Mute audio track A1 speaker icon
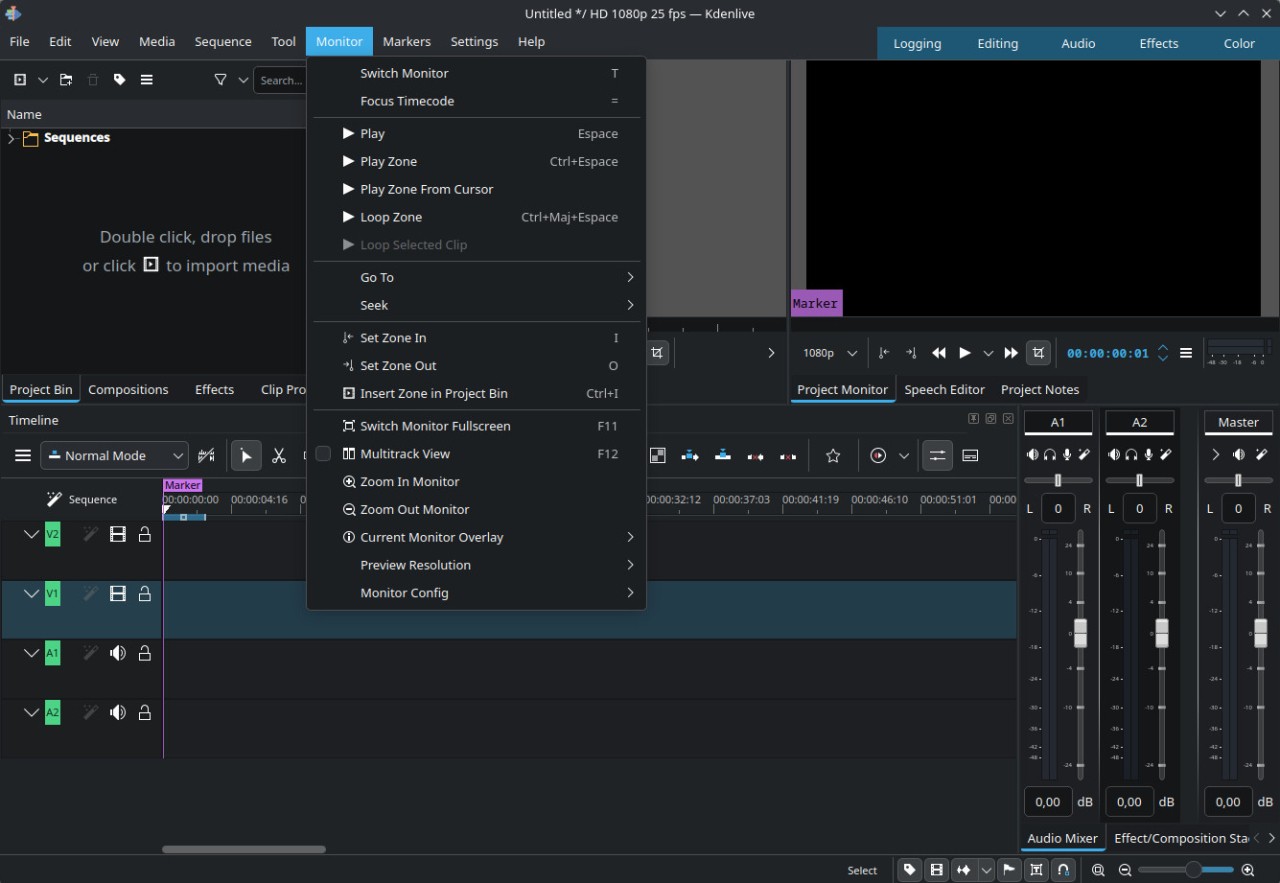Screen dimensions: 1280x883 pos(118,653)
